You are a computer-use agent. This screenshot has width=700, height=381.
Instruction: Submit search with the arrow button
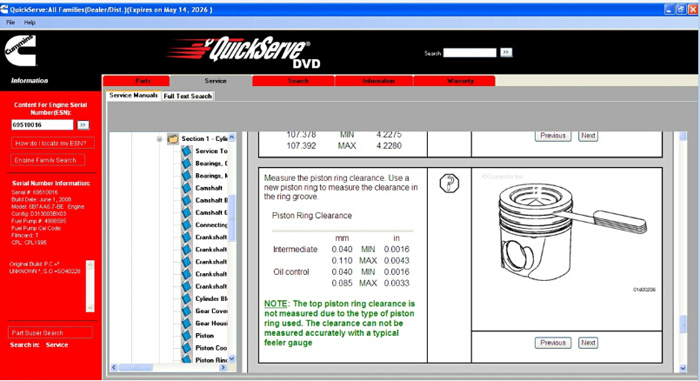click(x=506, y=53)
